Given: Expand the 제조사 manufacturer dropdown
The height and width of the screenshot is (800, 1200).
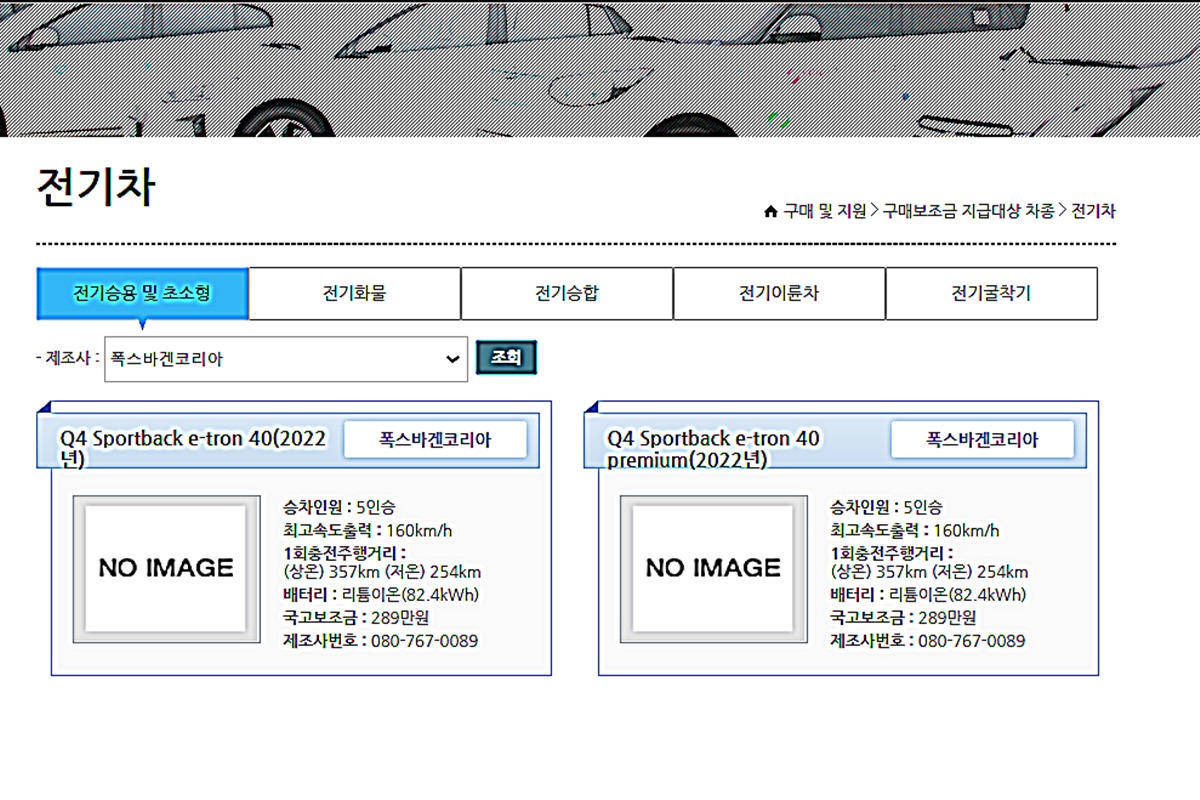Looking at the screenshot, I should point(286,359).
